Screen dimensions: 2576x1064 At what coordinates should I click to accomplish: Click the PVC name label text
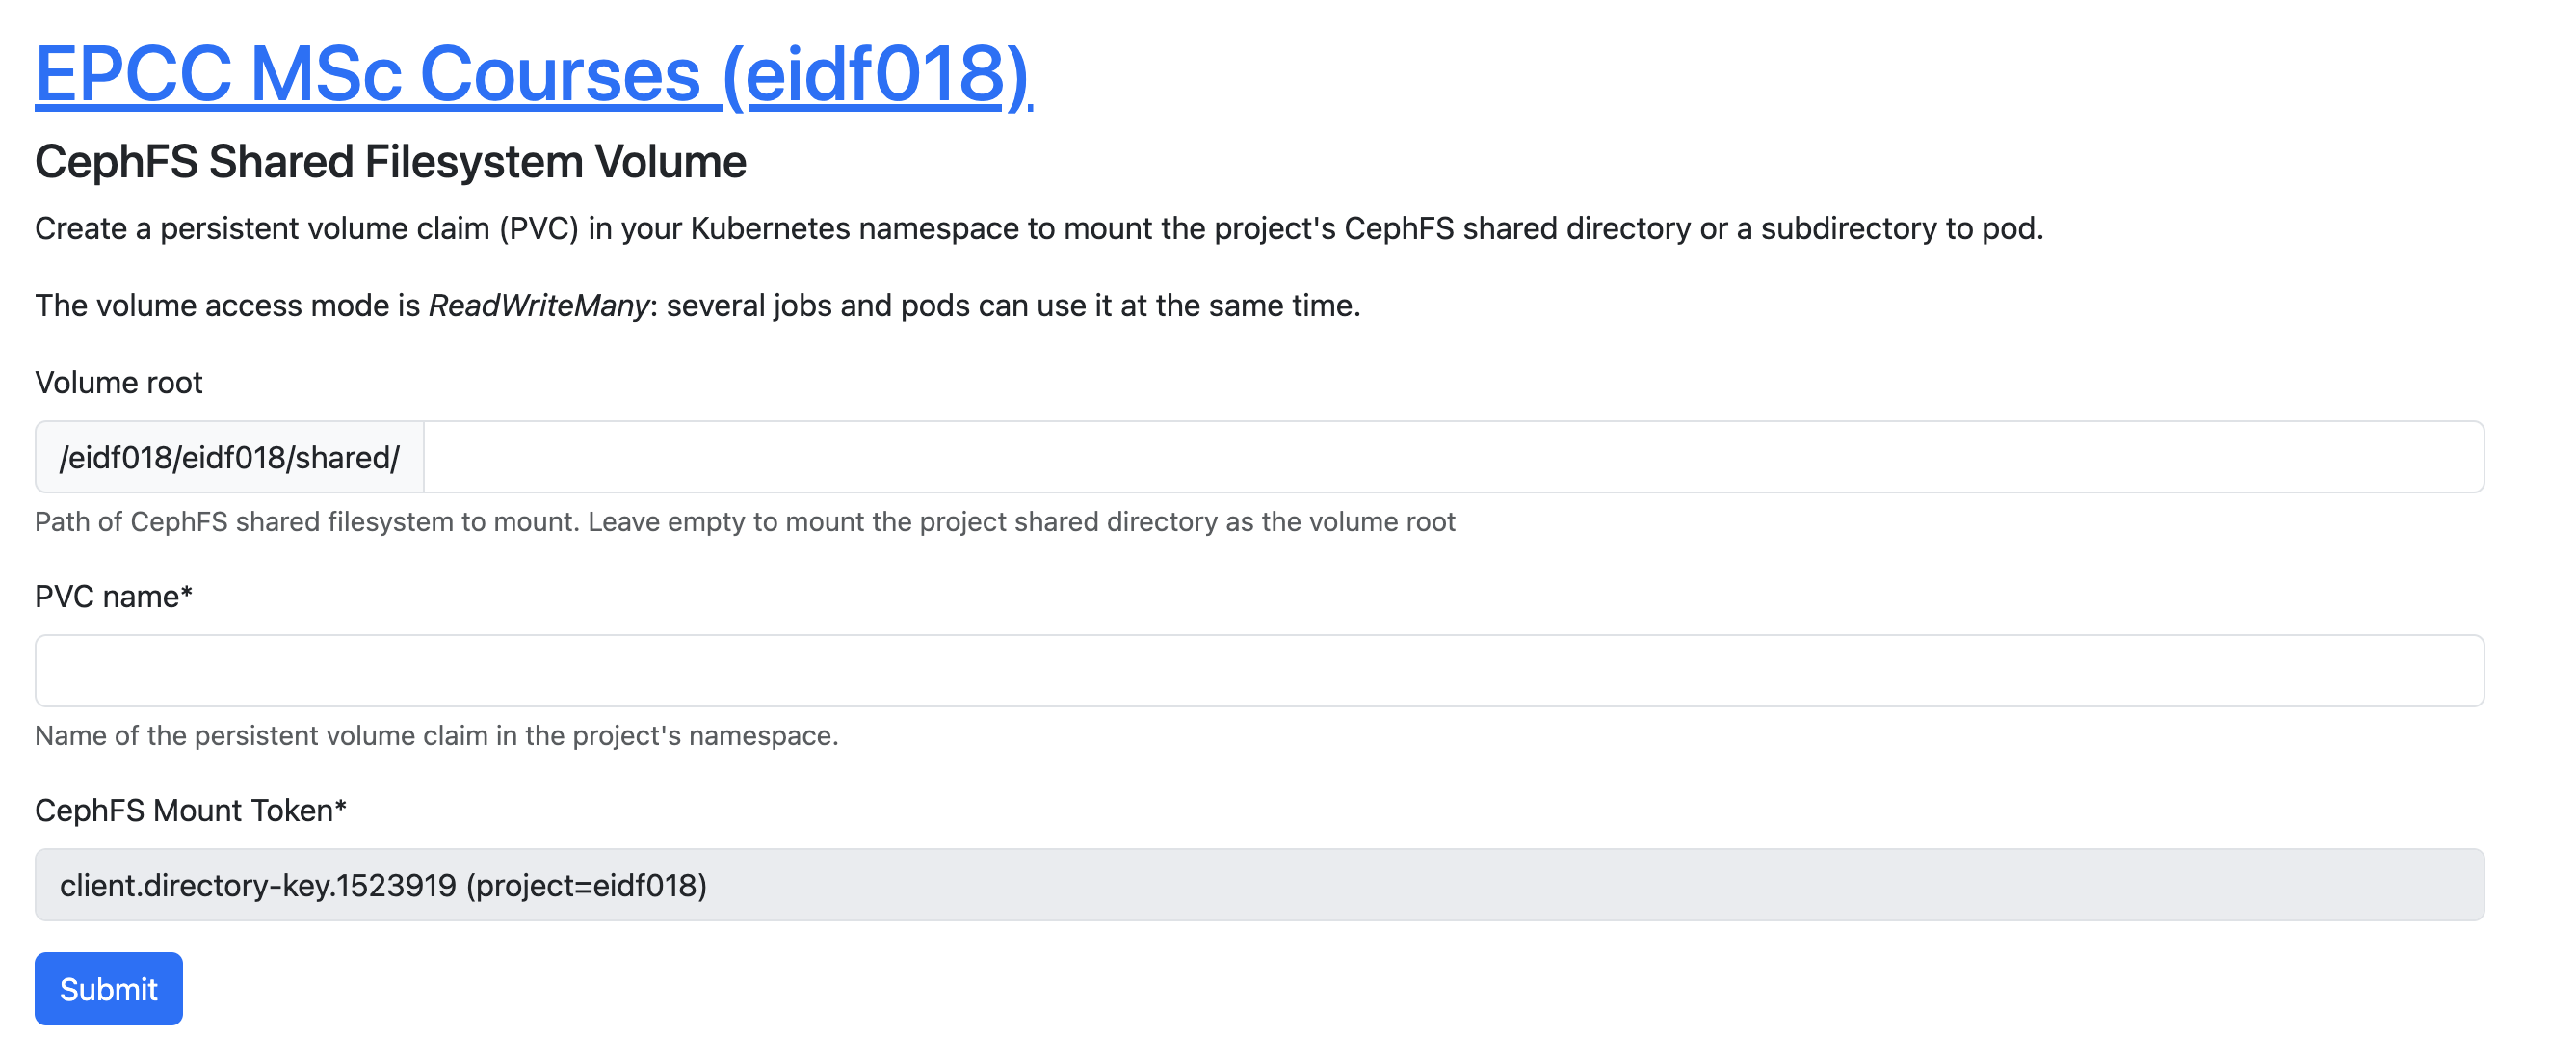[x=106, y=596]
